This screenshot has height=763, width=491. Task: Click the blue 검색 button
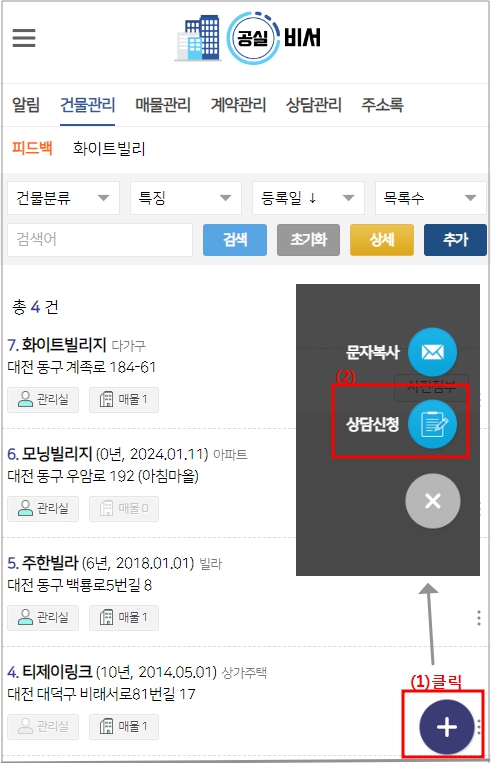(235, 239)
